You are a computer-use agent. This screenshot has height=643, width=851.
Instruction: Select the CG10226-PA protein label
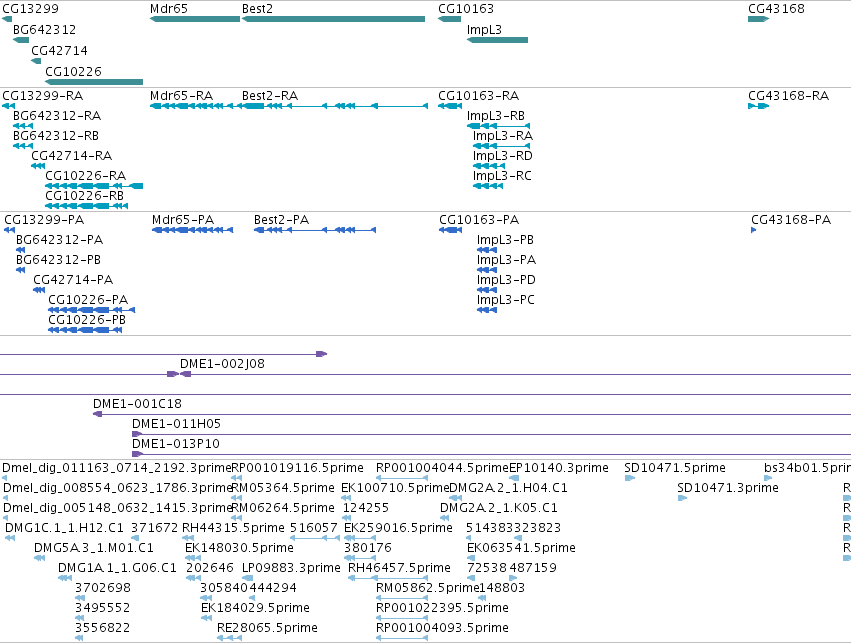pyautogui.click(x=88, y=300)
